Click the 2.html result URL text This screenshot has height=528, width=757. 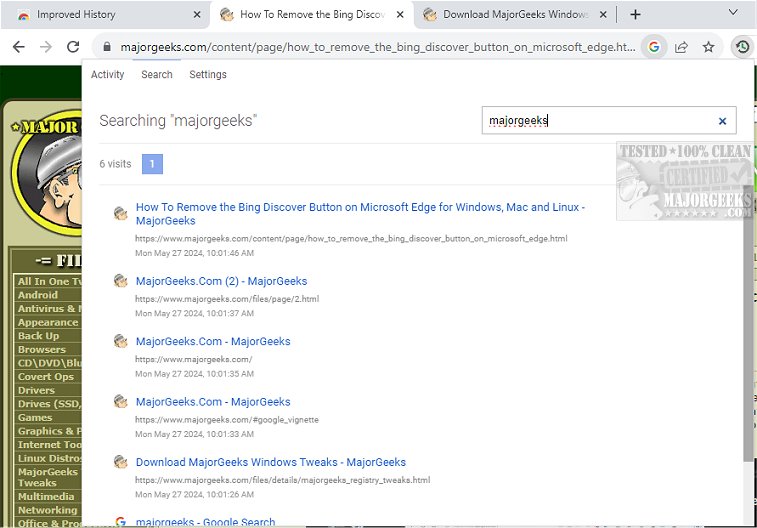(x=227, y=299)
